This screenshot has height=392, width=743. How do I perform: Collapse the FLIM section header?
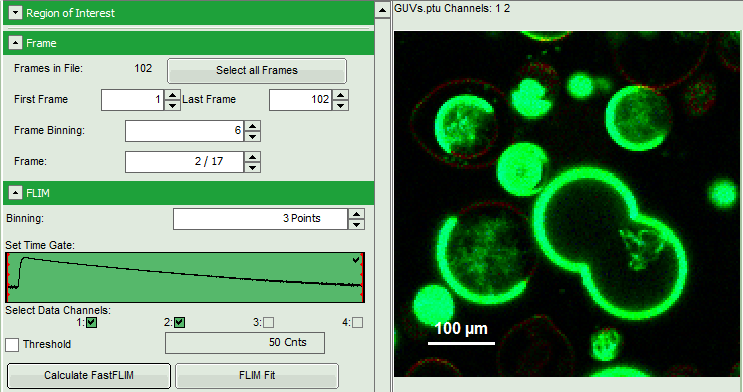tap(15, 193)
